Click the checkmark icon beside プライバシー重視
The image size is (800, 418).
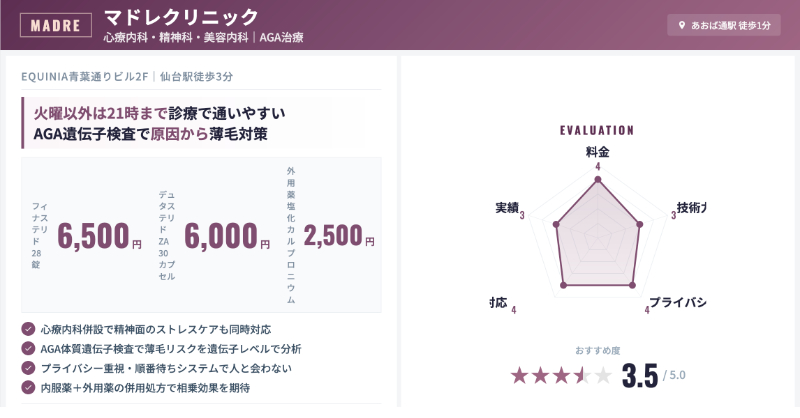tap(28, 368)
